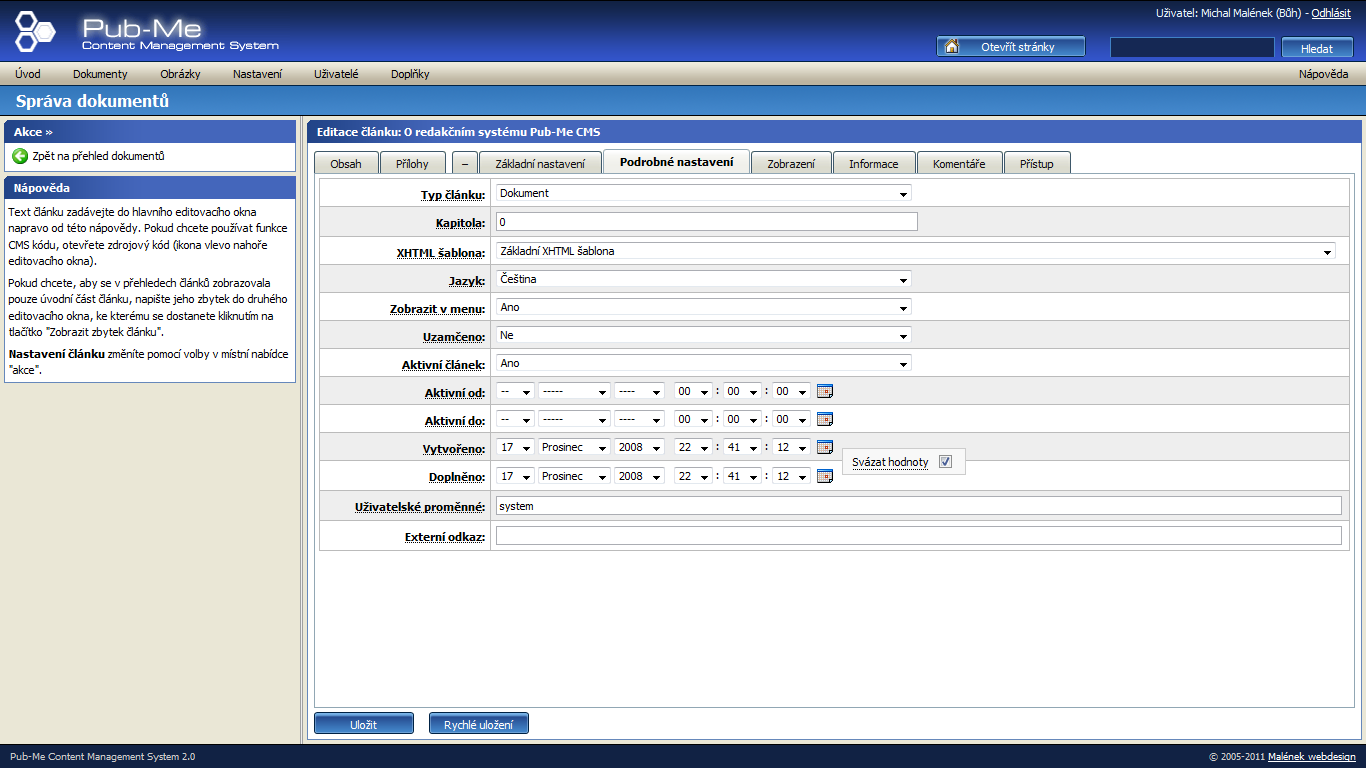Log out via the Odhlásit link
Image resolution: width=1366 pixels, height=768 pixels.
click(x=1331, y=13)
